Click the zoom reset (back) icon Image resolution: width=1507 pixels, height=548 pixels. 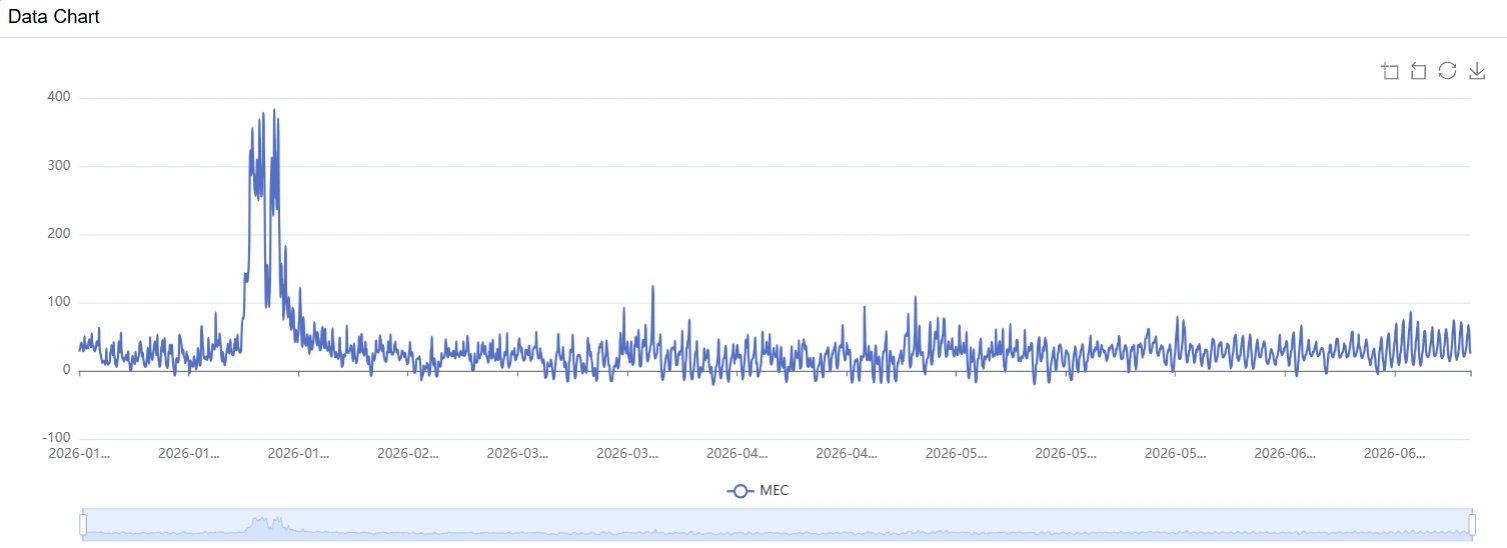(x=1418, y=71)
